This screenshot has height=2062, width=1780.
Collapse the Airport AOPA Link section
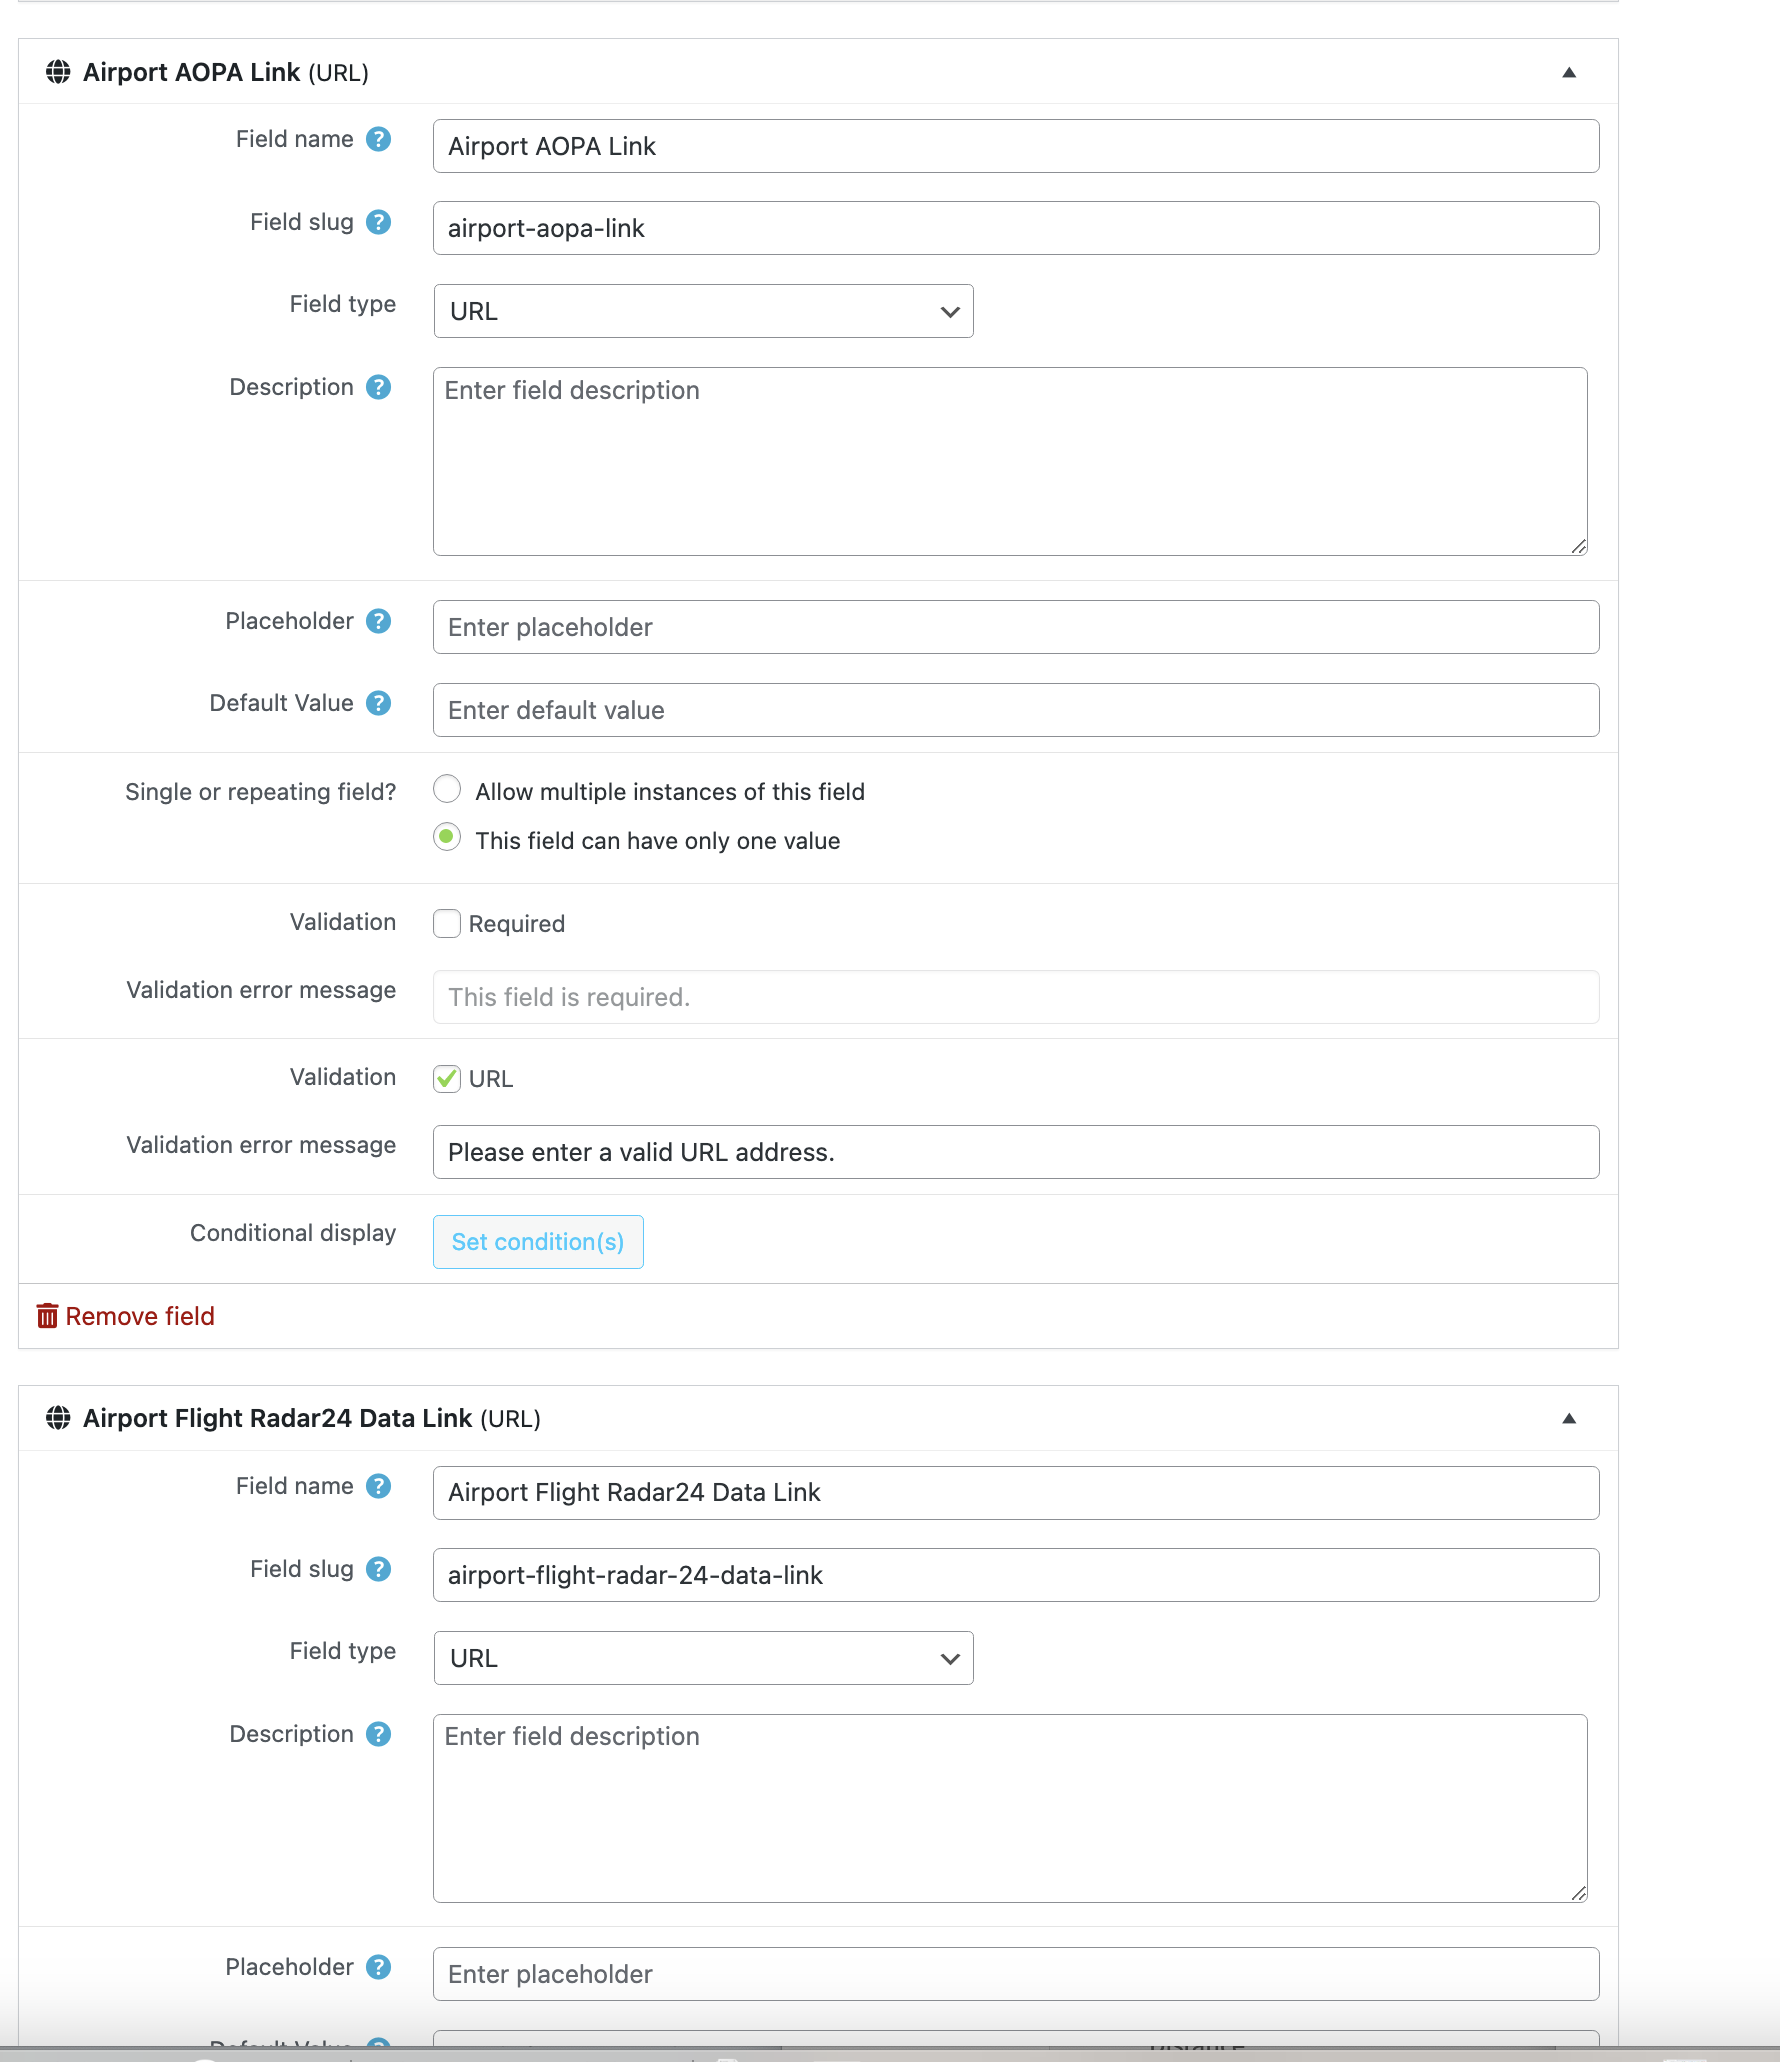[1569, 72]
